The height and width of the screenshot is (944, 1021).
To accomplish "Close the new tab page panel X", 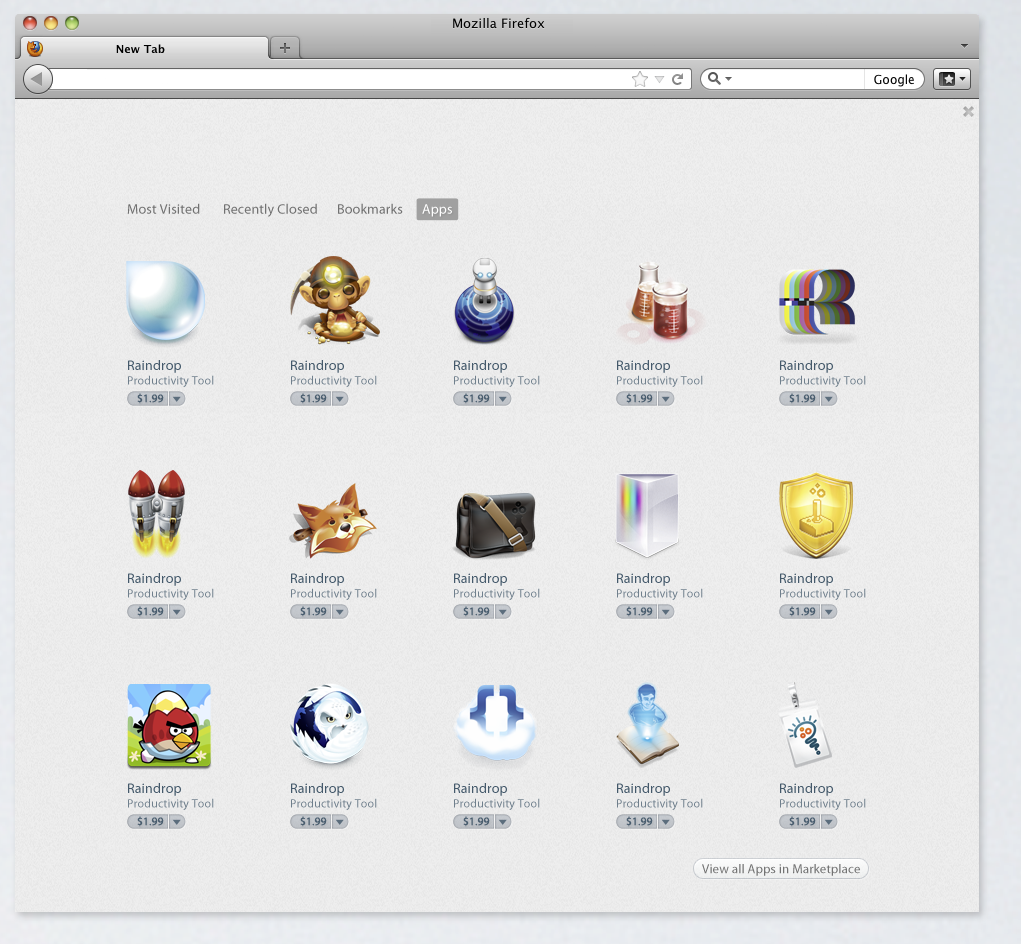I will click(x=968, y=112).
